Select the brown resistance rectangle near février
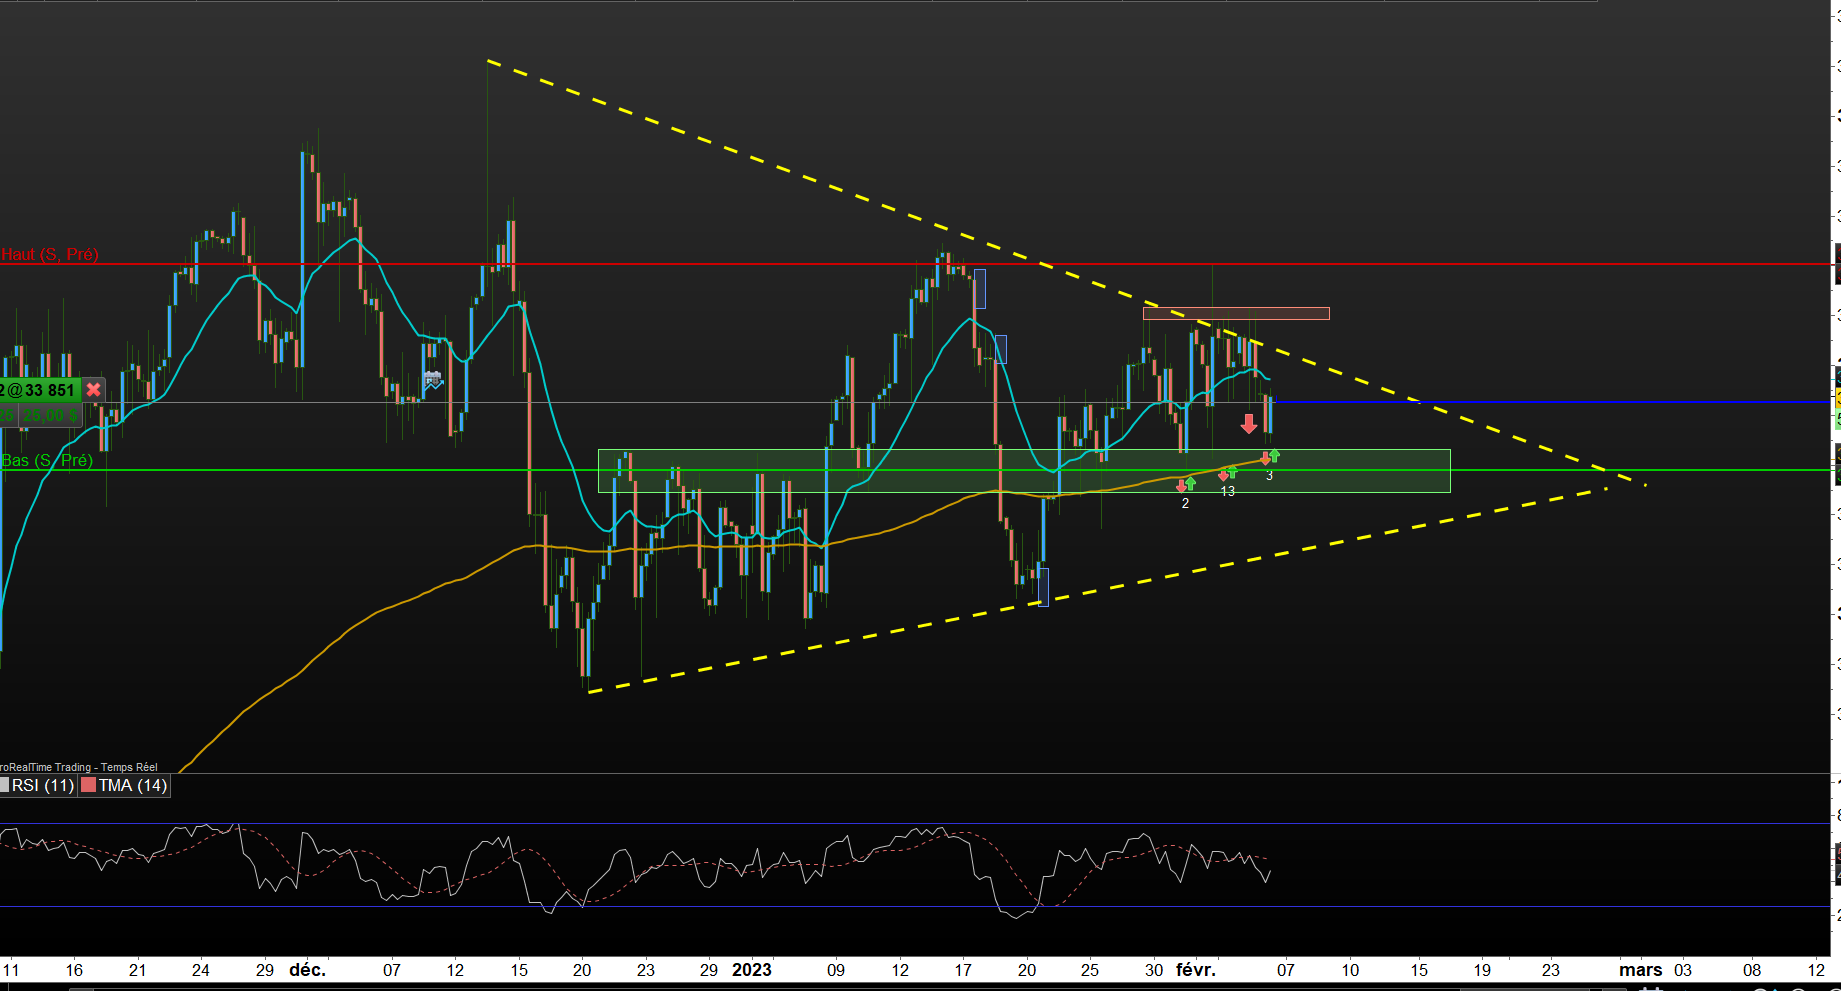Screen dimensions: 1841x991 [x=1236, y=314]
